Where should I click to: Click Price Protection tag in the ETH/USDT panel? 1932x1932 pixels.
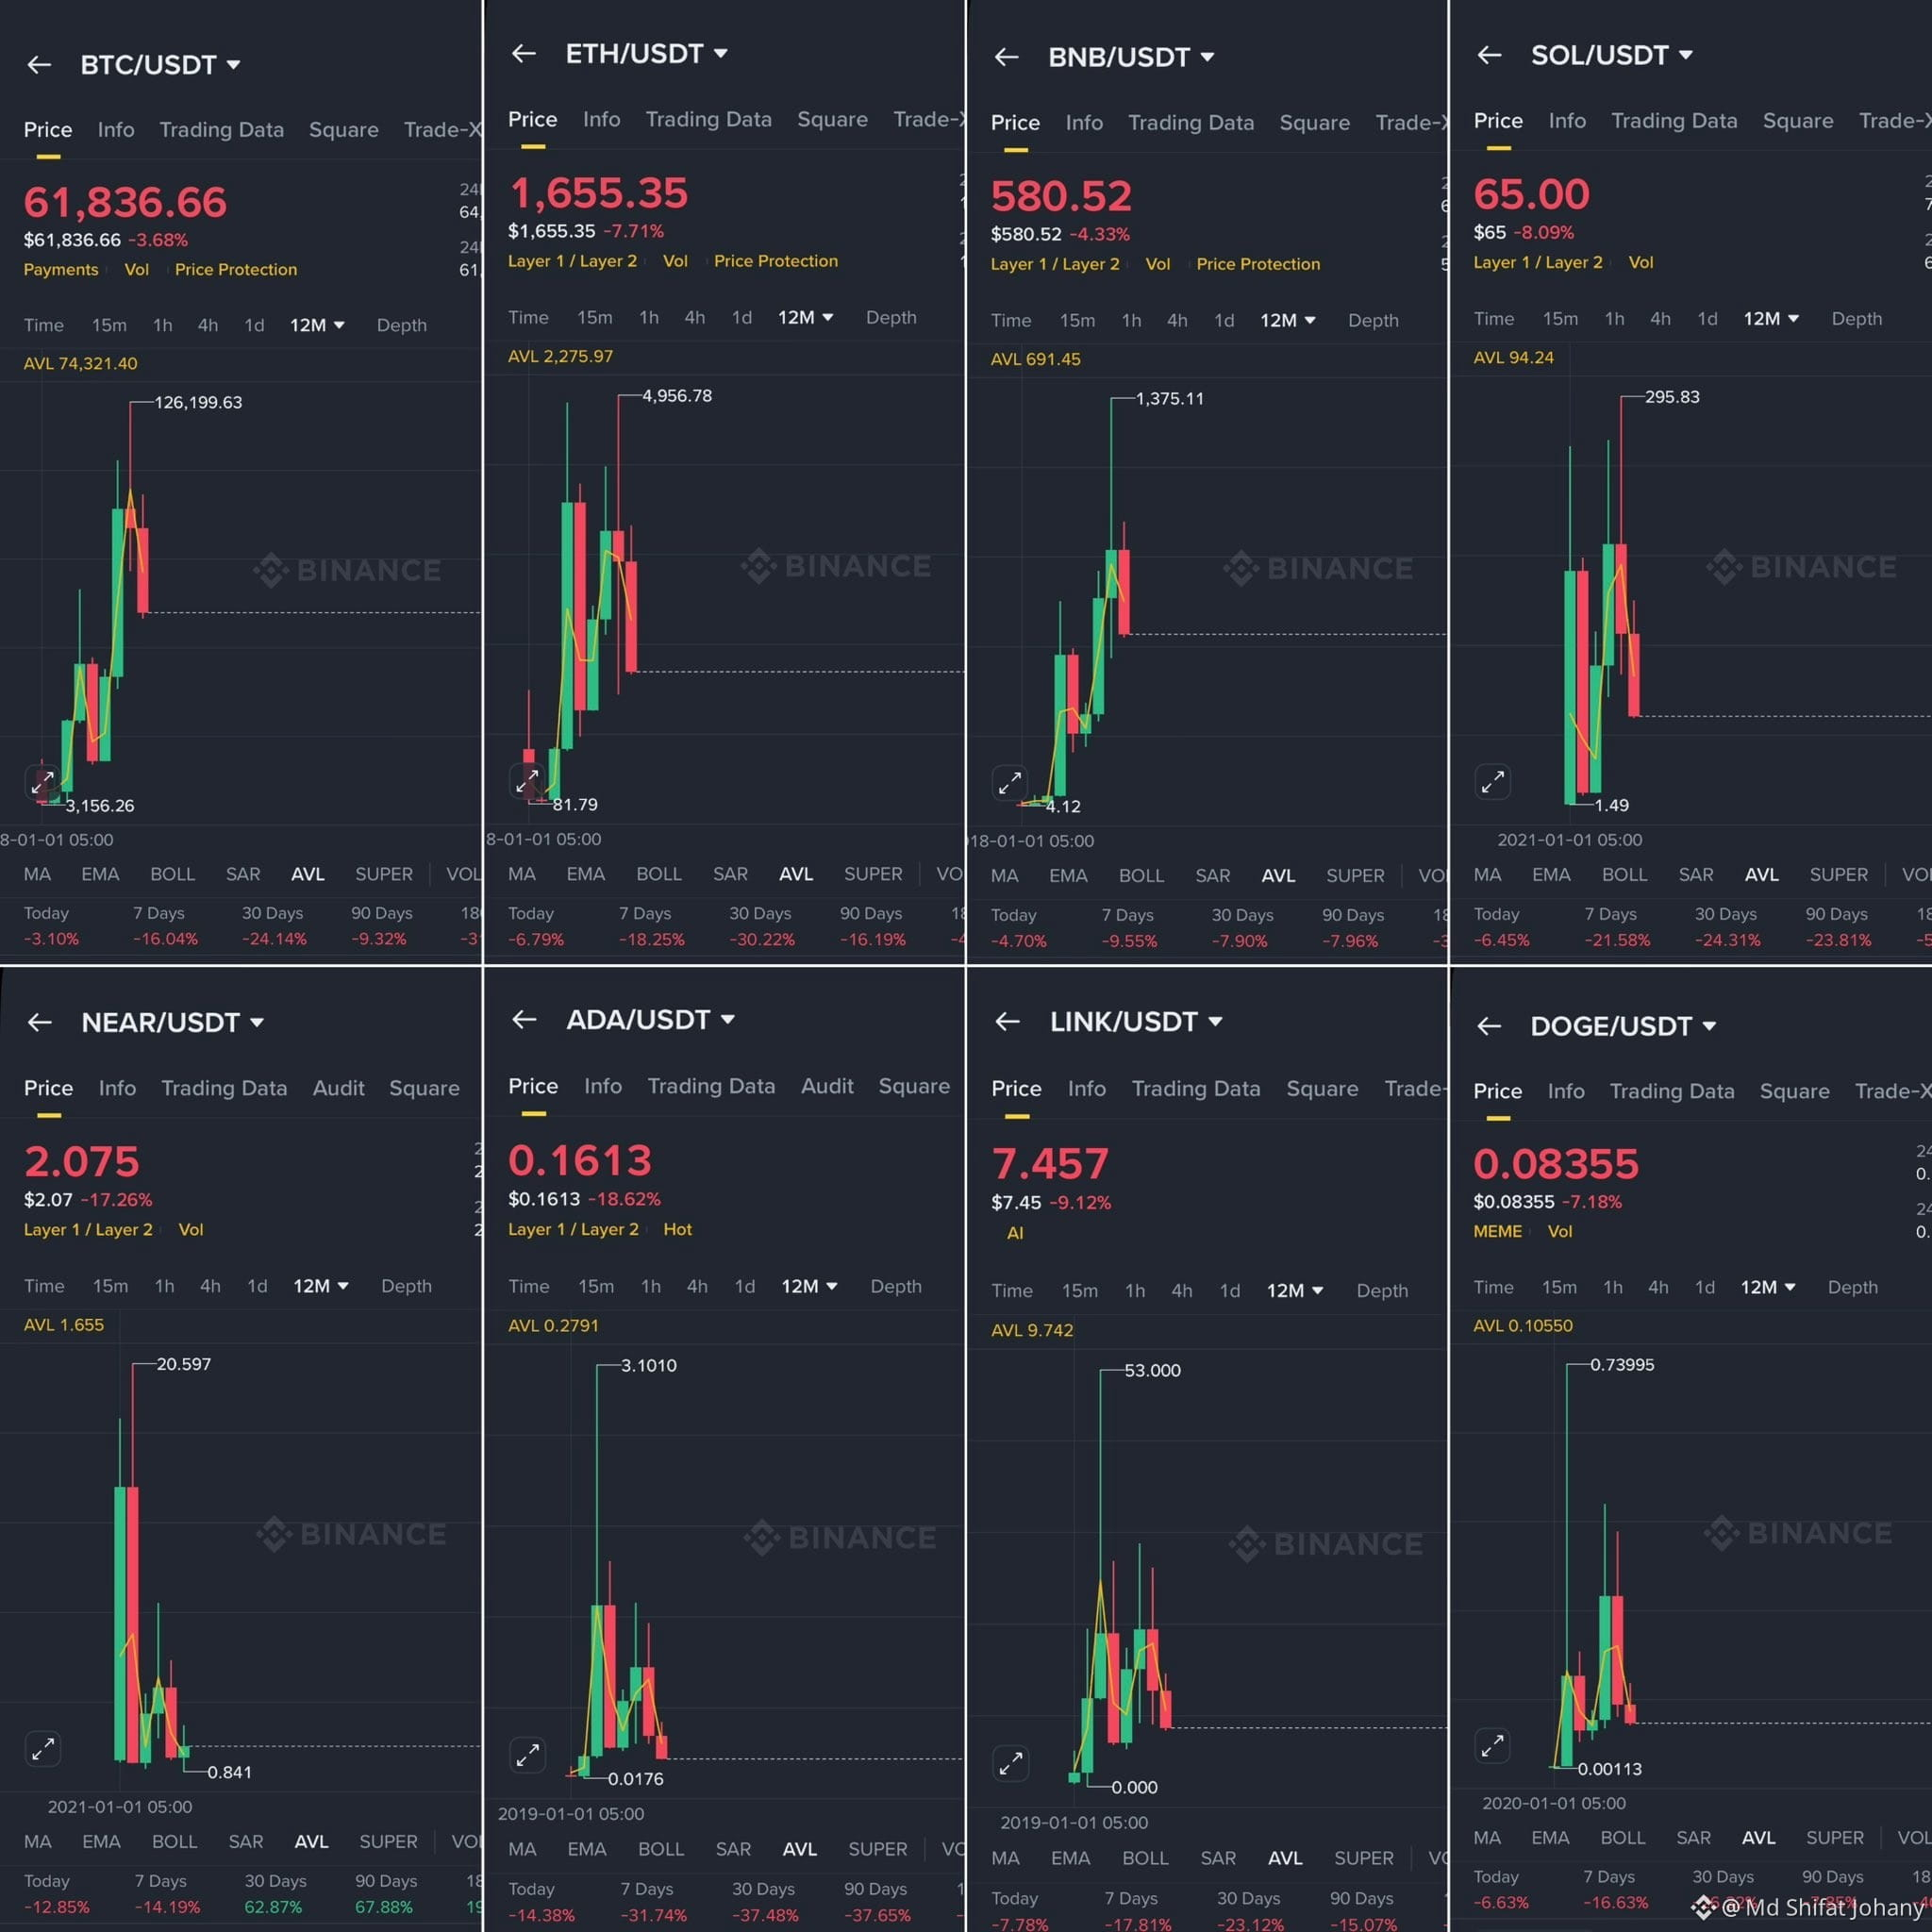[776, 261]
